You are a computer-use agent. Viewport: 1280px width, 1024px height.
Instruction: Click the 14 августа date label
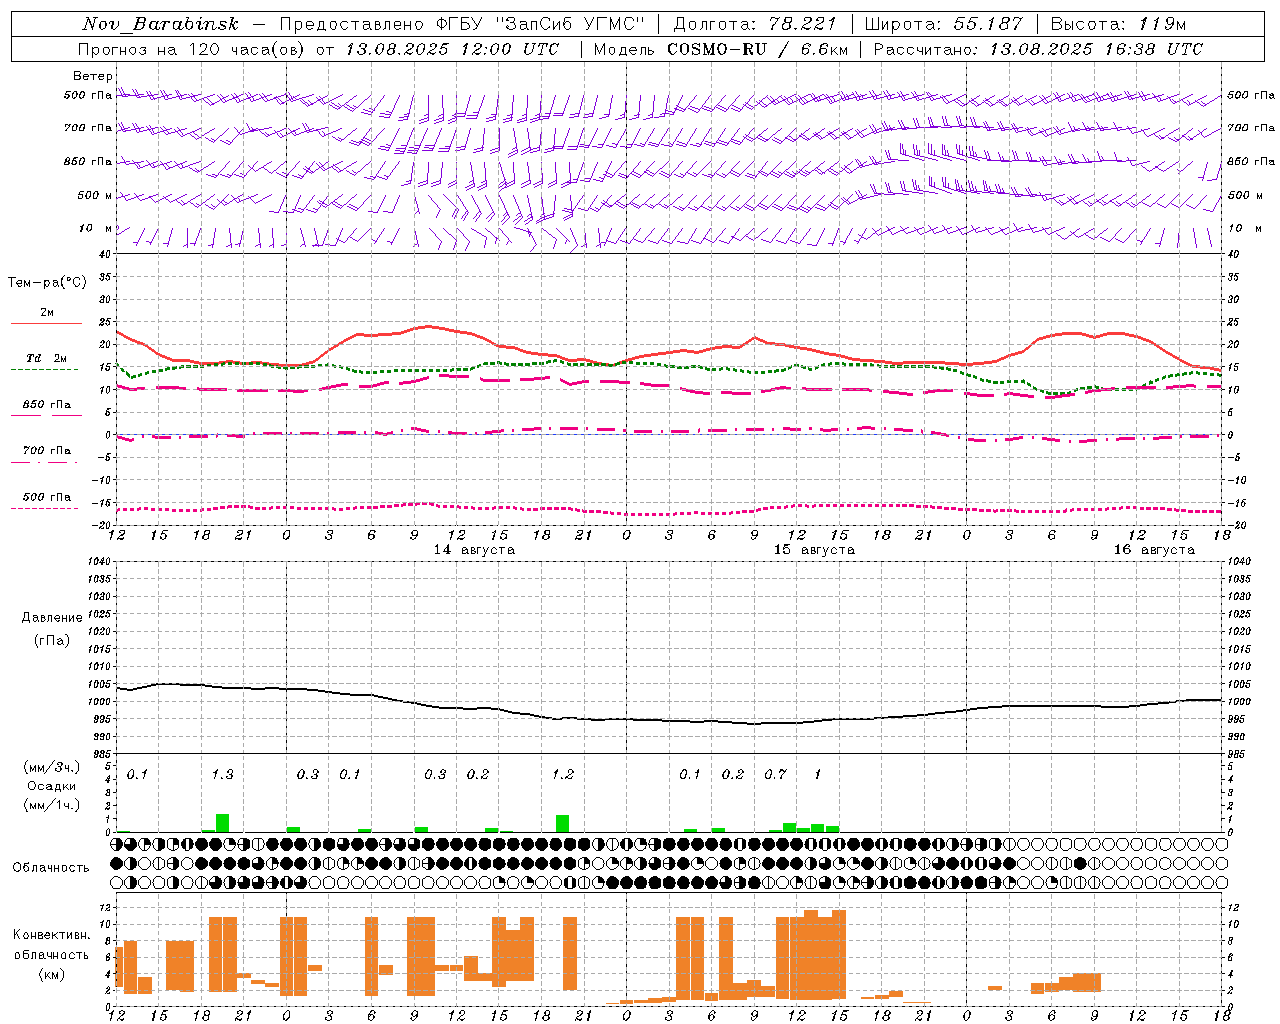click(474, 550)
